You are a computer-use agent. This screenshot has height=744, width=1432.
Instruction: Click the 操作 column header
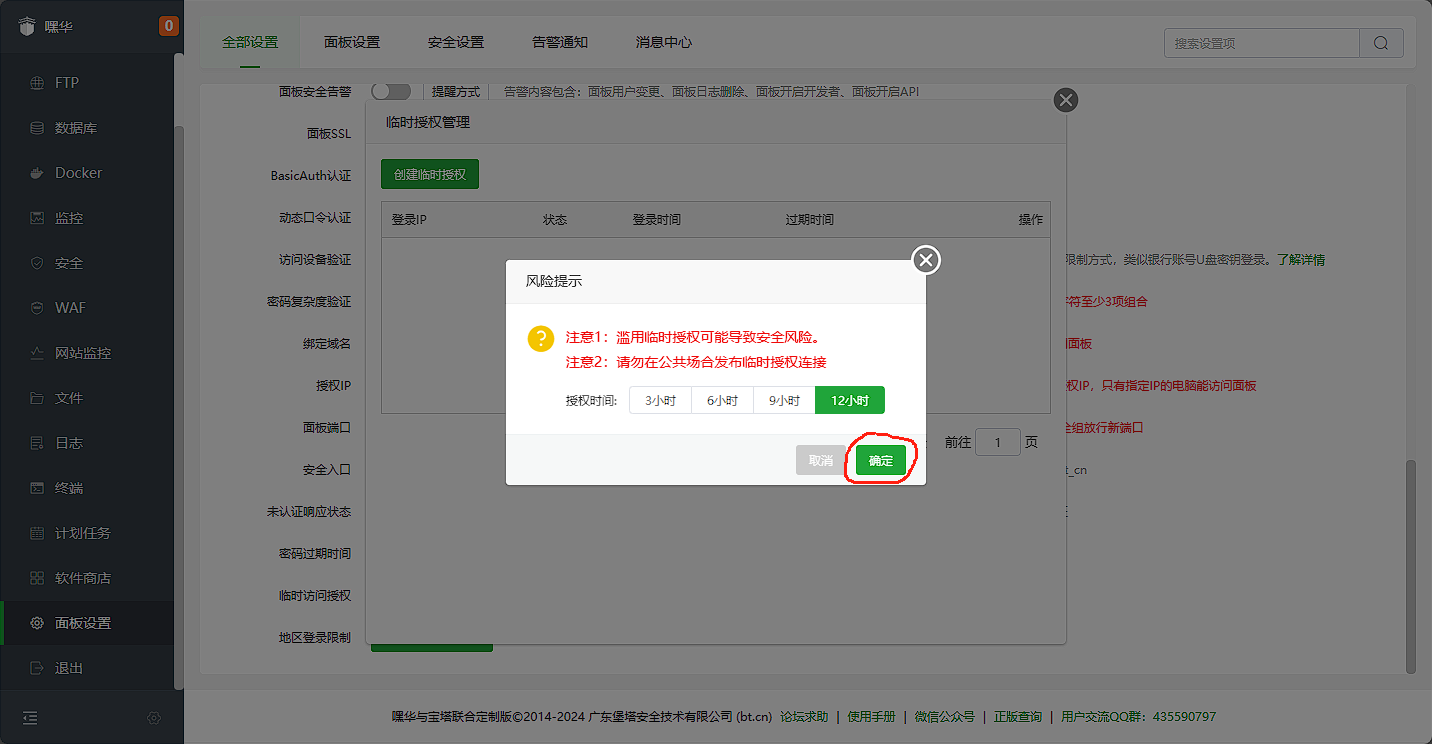click(1031, 220)
